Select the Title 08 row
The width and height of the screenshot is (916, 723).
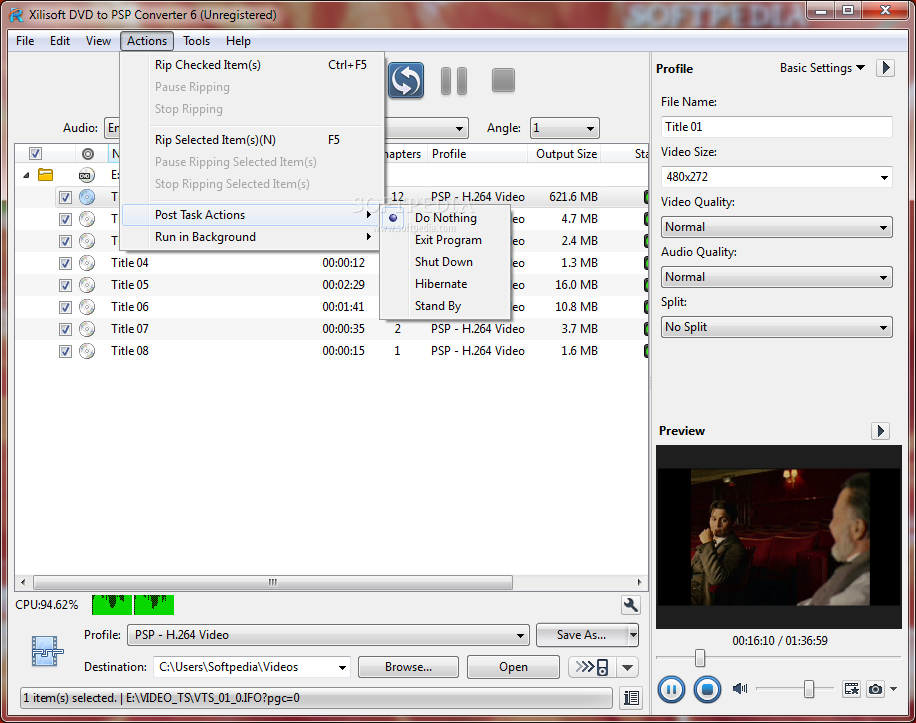pyautogui.click(x=331, y=351)
